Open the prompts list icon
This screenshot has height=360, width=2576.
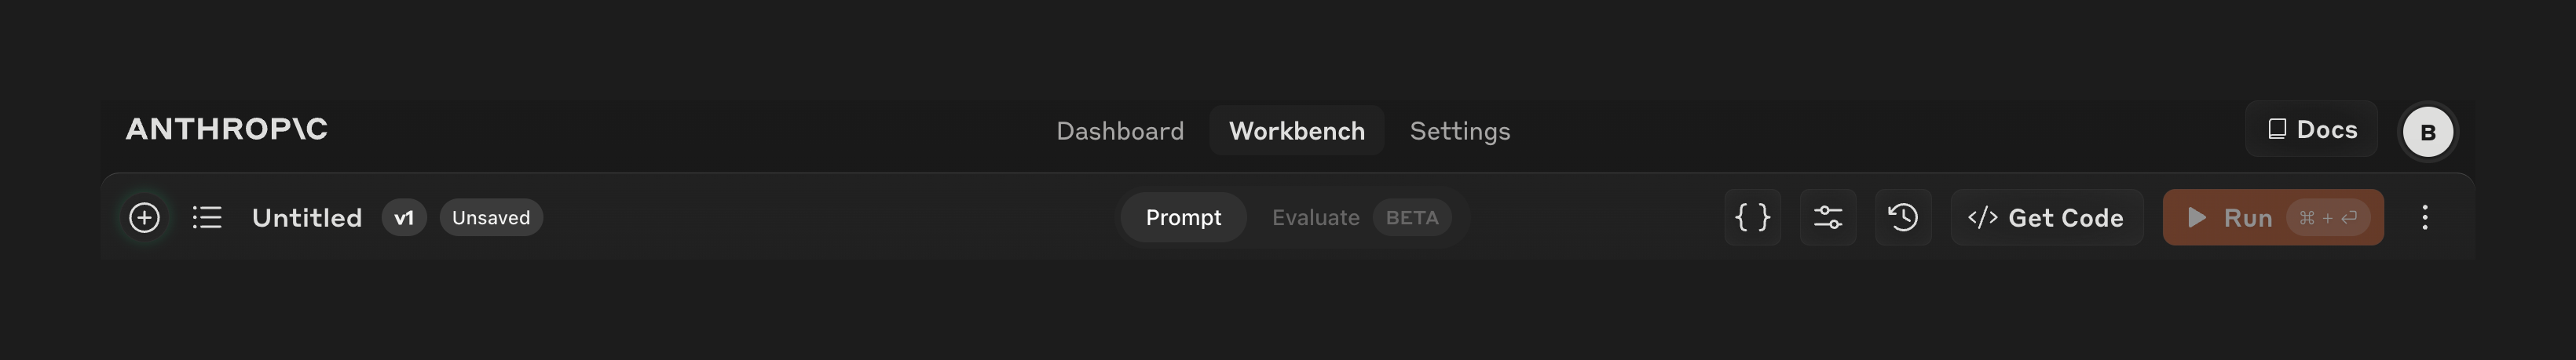click(x=207, y=217)
